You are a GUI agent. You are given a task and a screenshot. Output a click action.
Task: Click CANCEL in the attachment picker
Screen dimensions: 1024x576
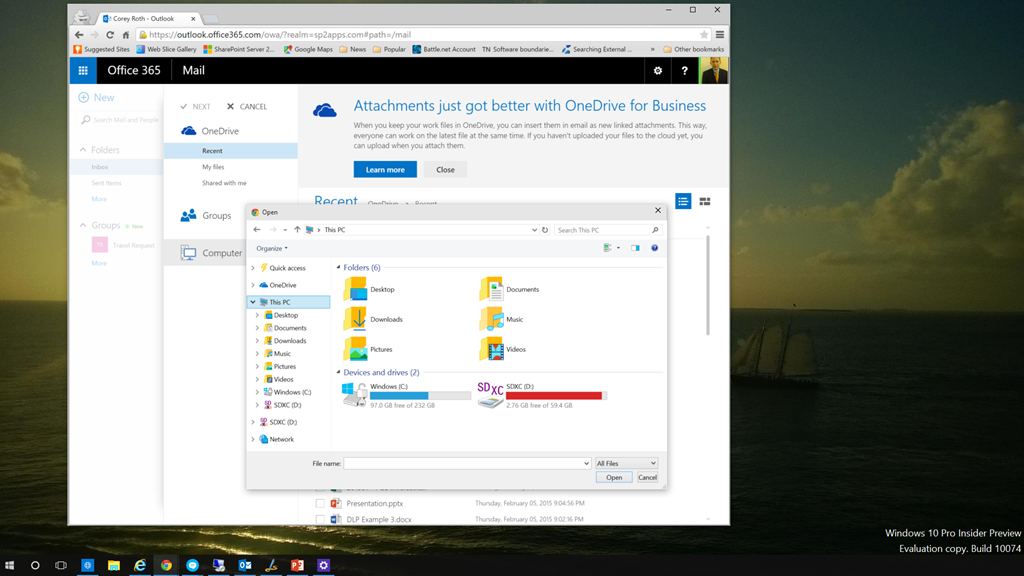pos(247,106)
